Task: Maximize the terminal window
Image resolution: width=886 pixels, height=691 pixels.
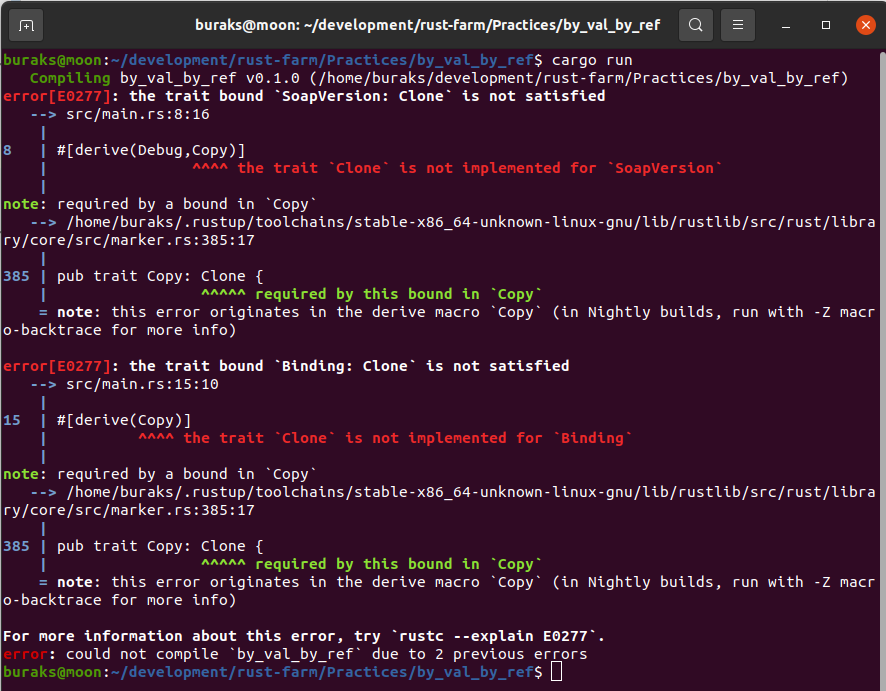Action: [x=826, y=24]
